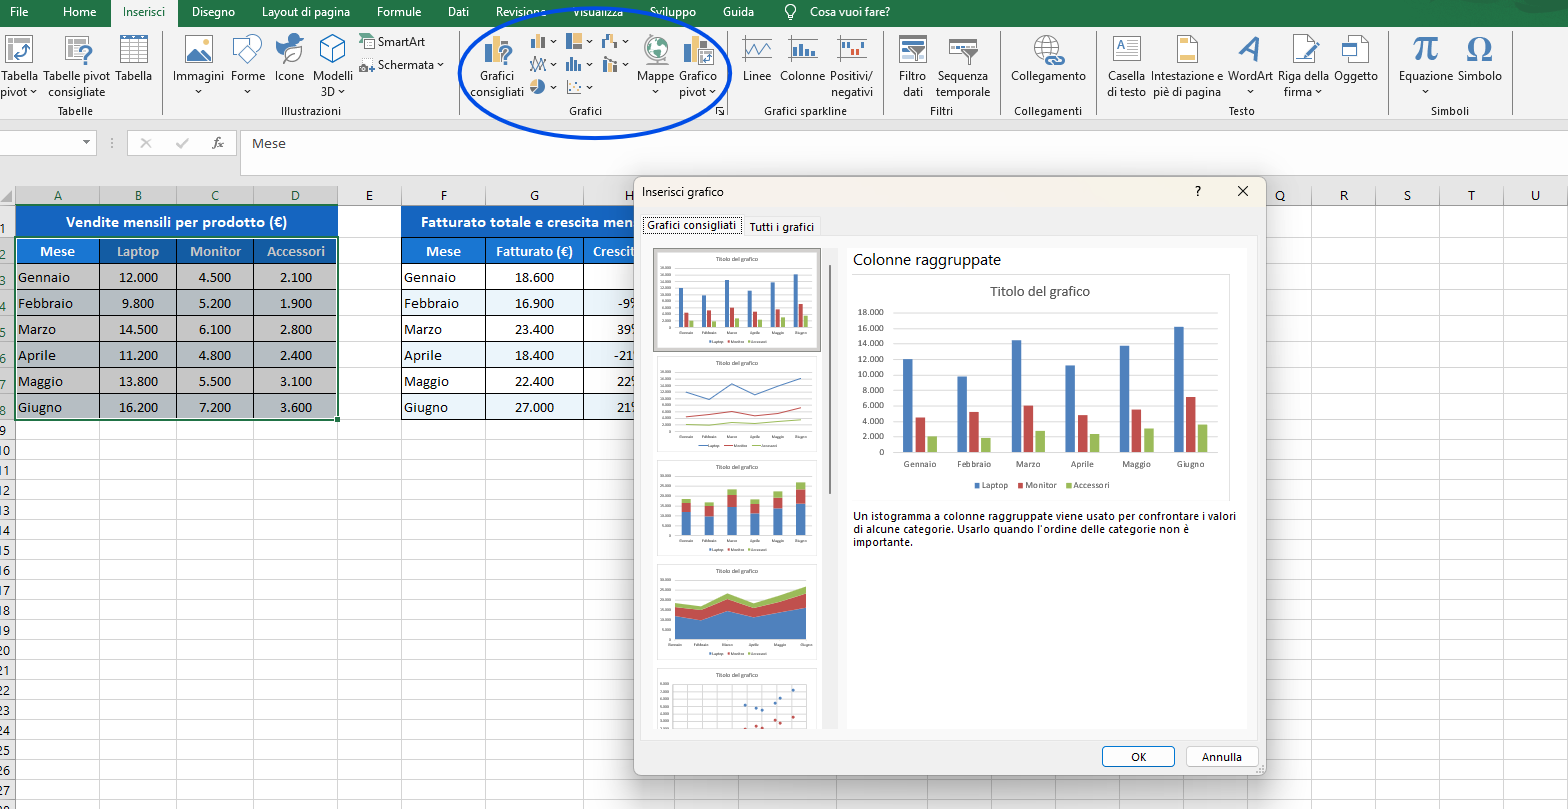Insert a Positivi/negativi sparkline
Viewport: 1568px width, 809px height.
[x=852, y=66]
